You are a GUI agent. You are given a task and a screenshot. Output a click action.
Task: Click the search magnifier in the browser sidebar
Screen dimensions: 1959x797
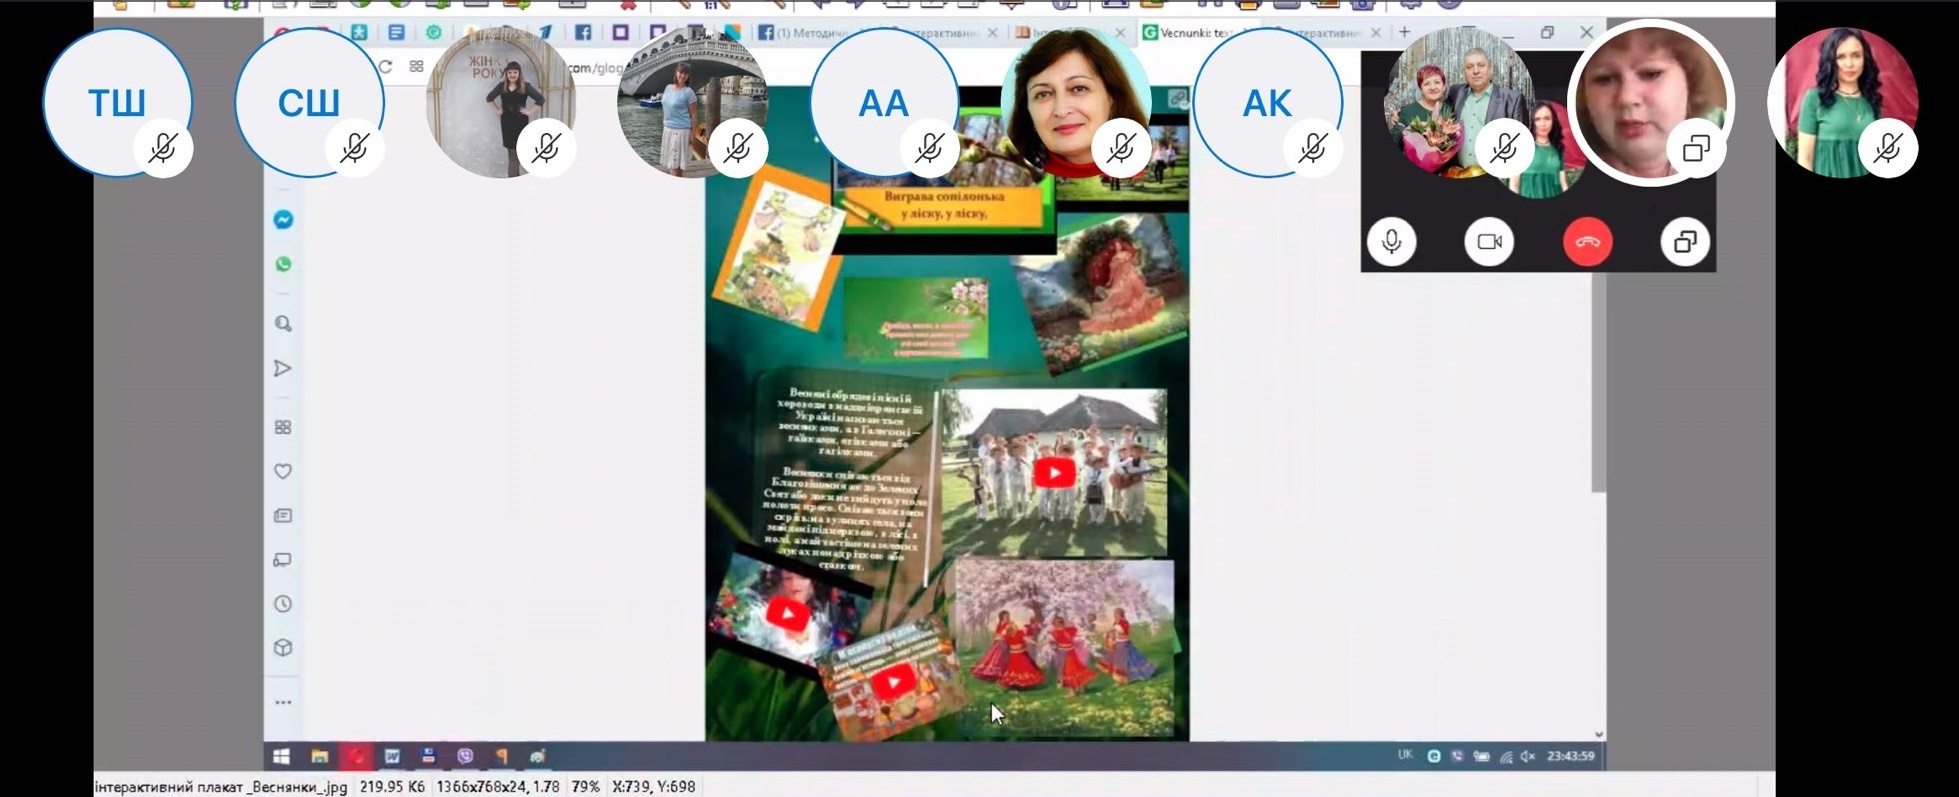[x=283, y=324]
